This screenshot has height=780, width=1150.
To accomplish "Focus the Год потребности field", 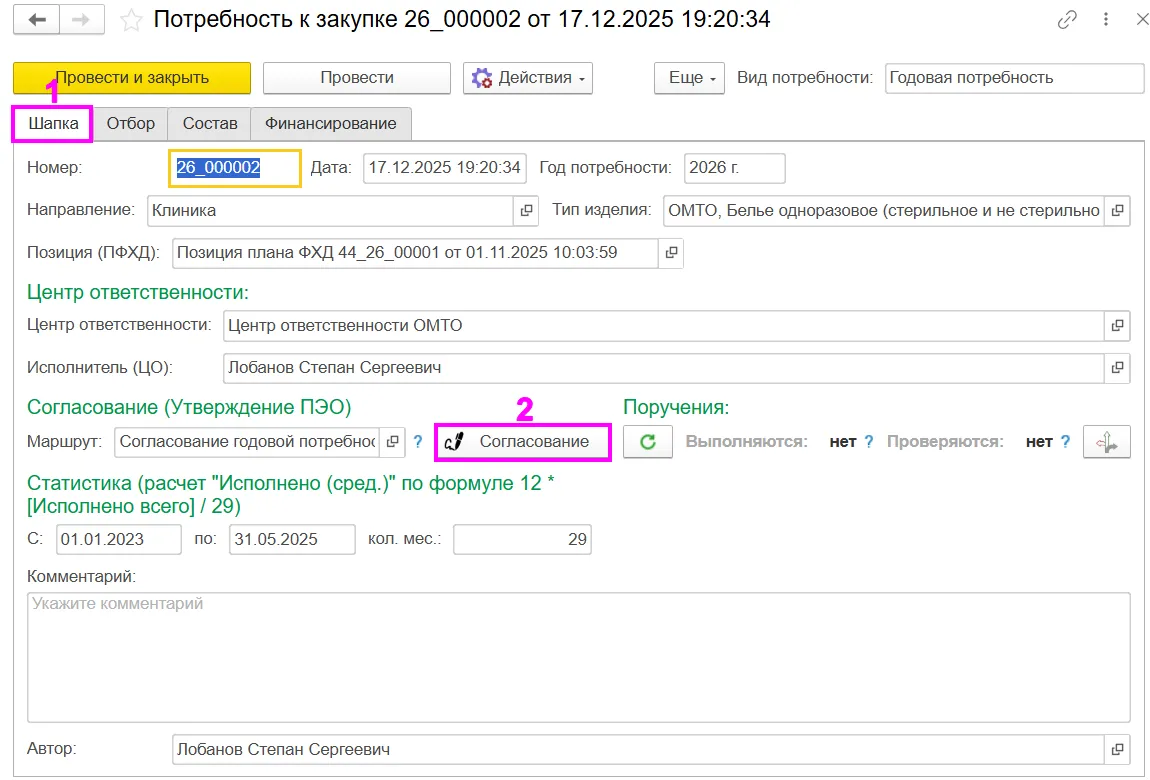I will pyautogui.click(x=735, y=168).
